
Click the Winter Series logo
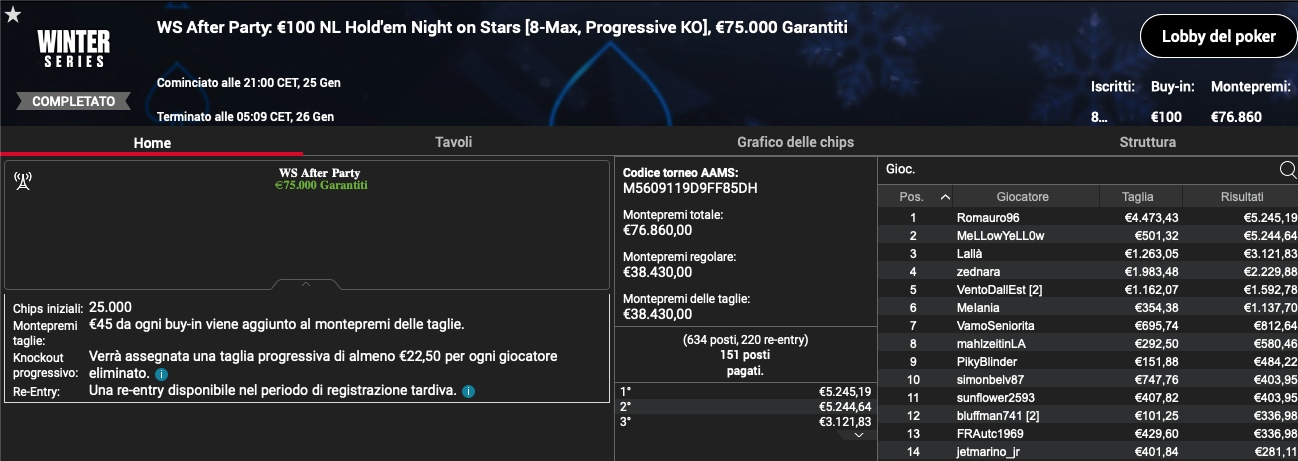point(73,47)
